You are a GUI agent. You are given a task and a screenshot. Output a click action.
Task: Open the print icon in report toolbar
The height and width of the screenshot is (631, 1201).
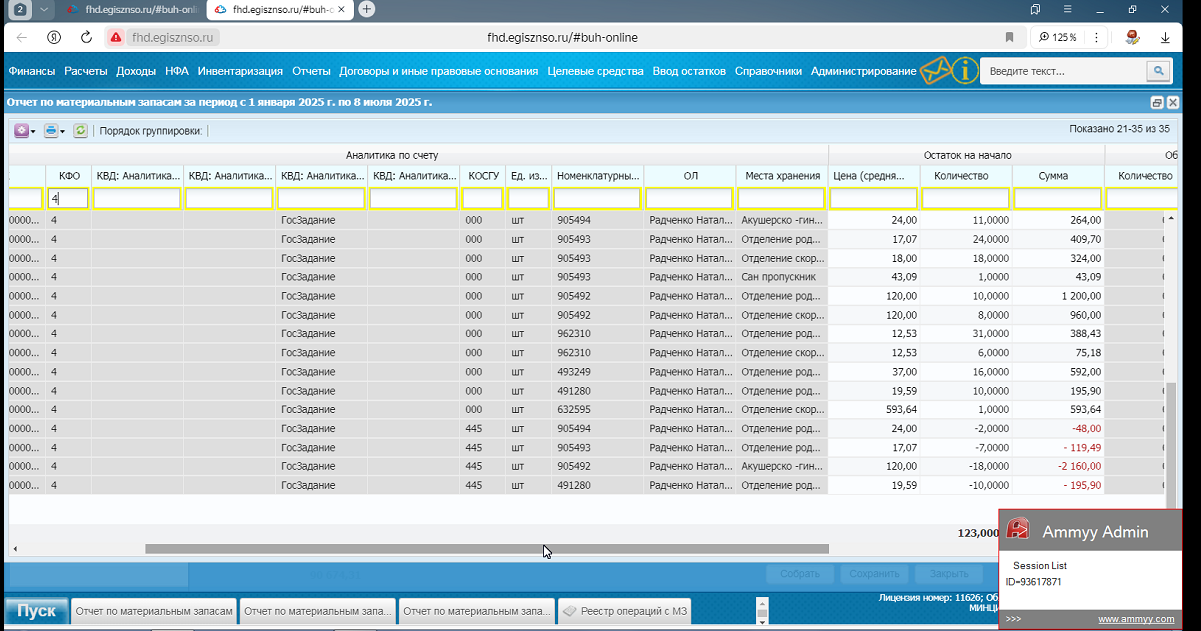point(50,131)
